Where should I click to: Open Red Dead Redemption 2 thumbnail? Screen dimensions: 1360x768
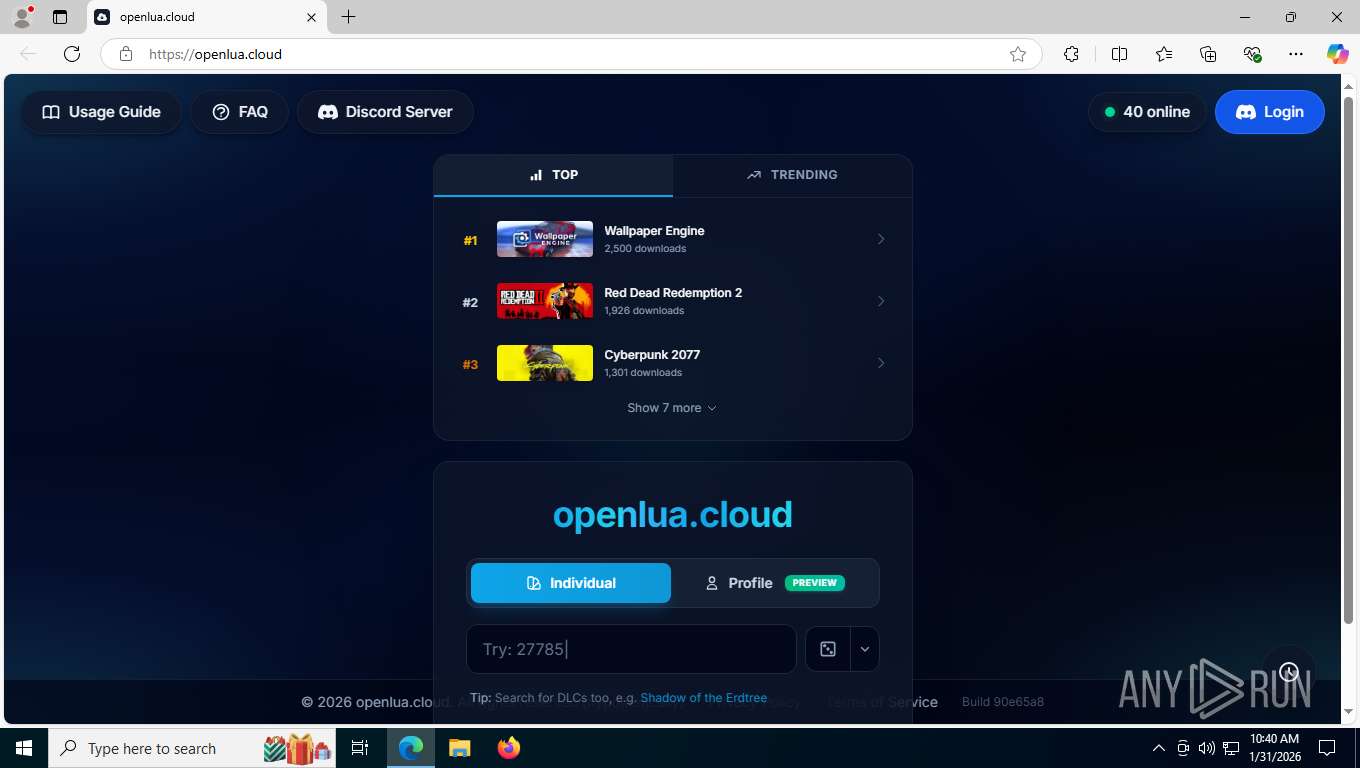point(545,301)
